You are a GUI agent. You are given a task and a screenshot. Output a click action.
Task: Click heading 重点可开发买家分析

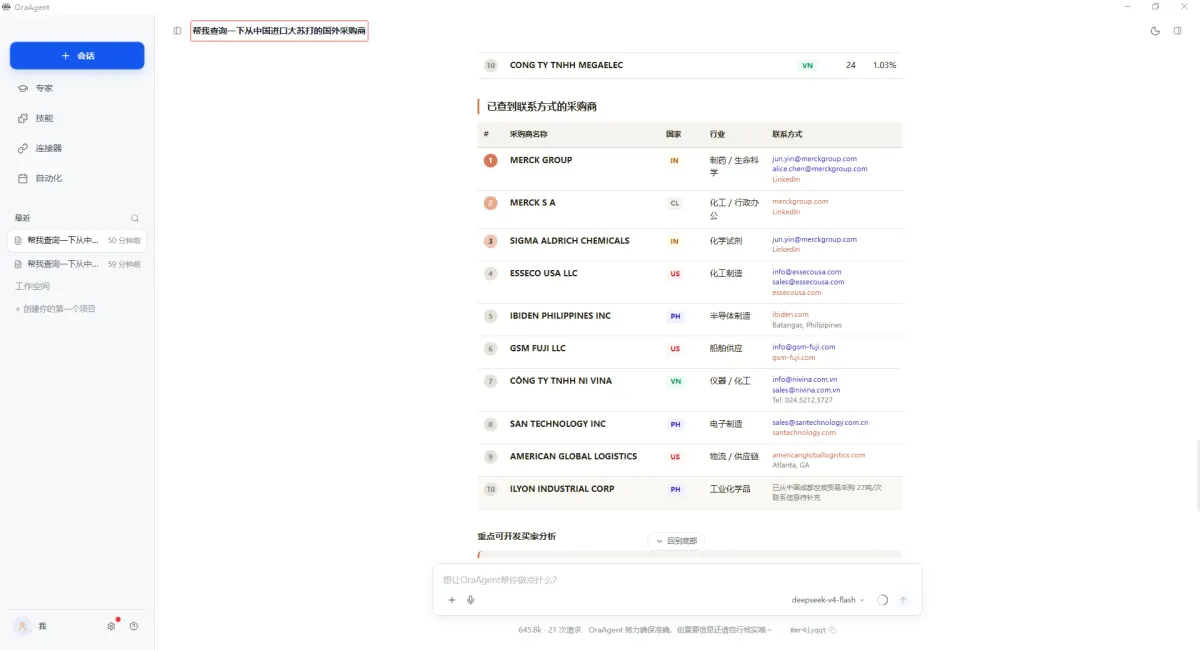pyautogui.click(x=517, y=536)
